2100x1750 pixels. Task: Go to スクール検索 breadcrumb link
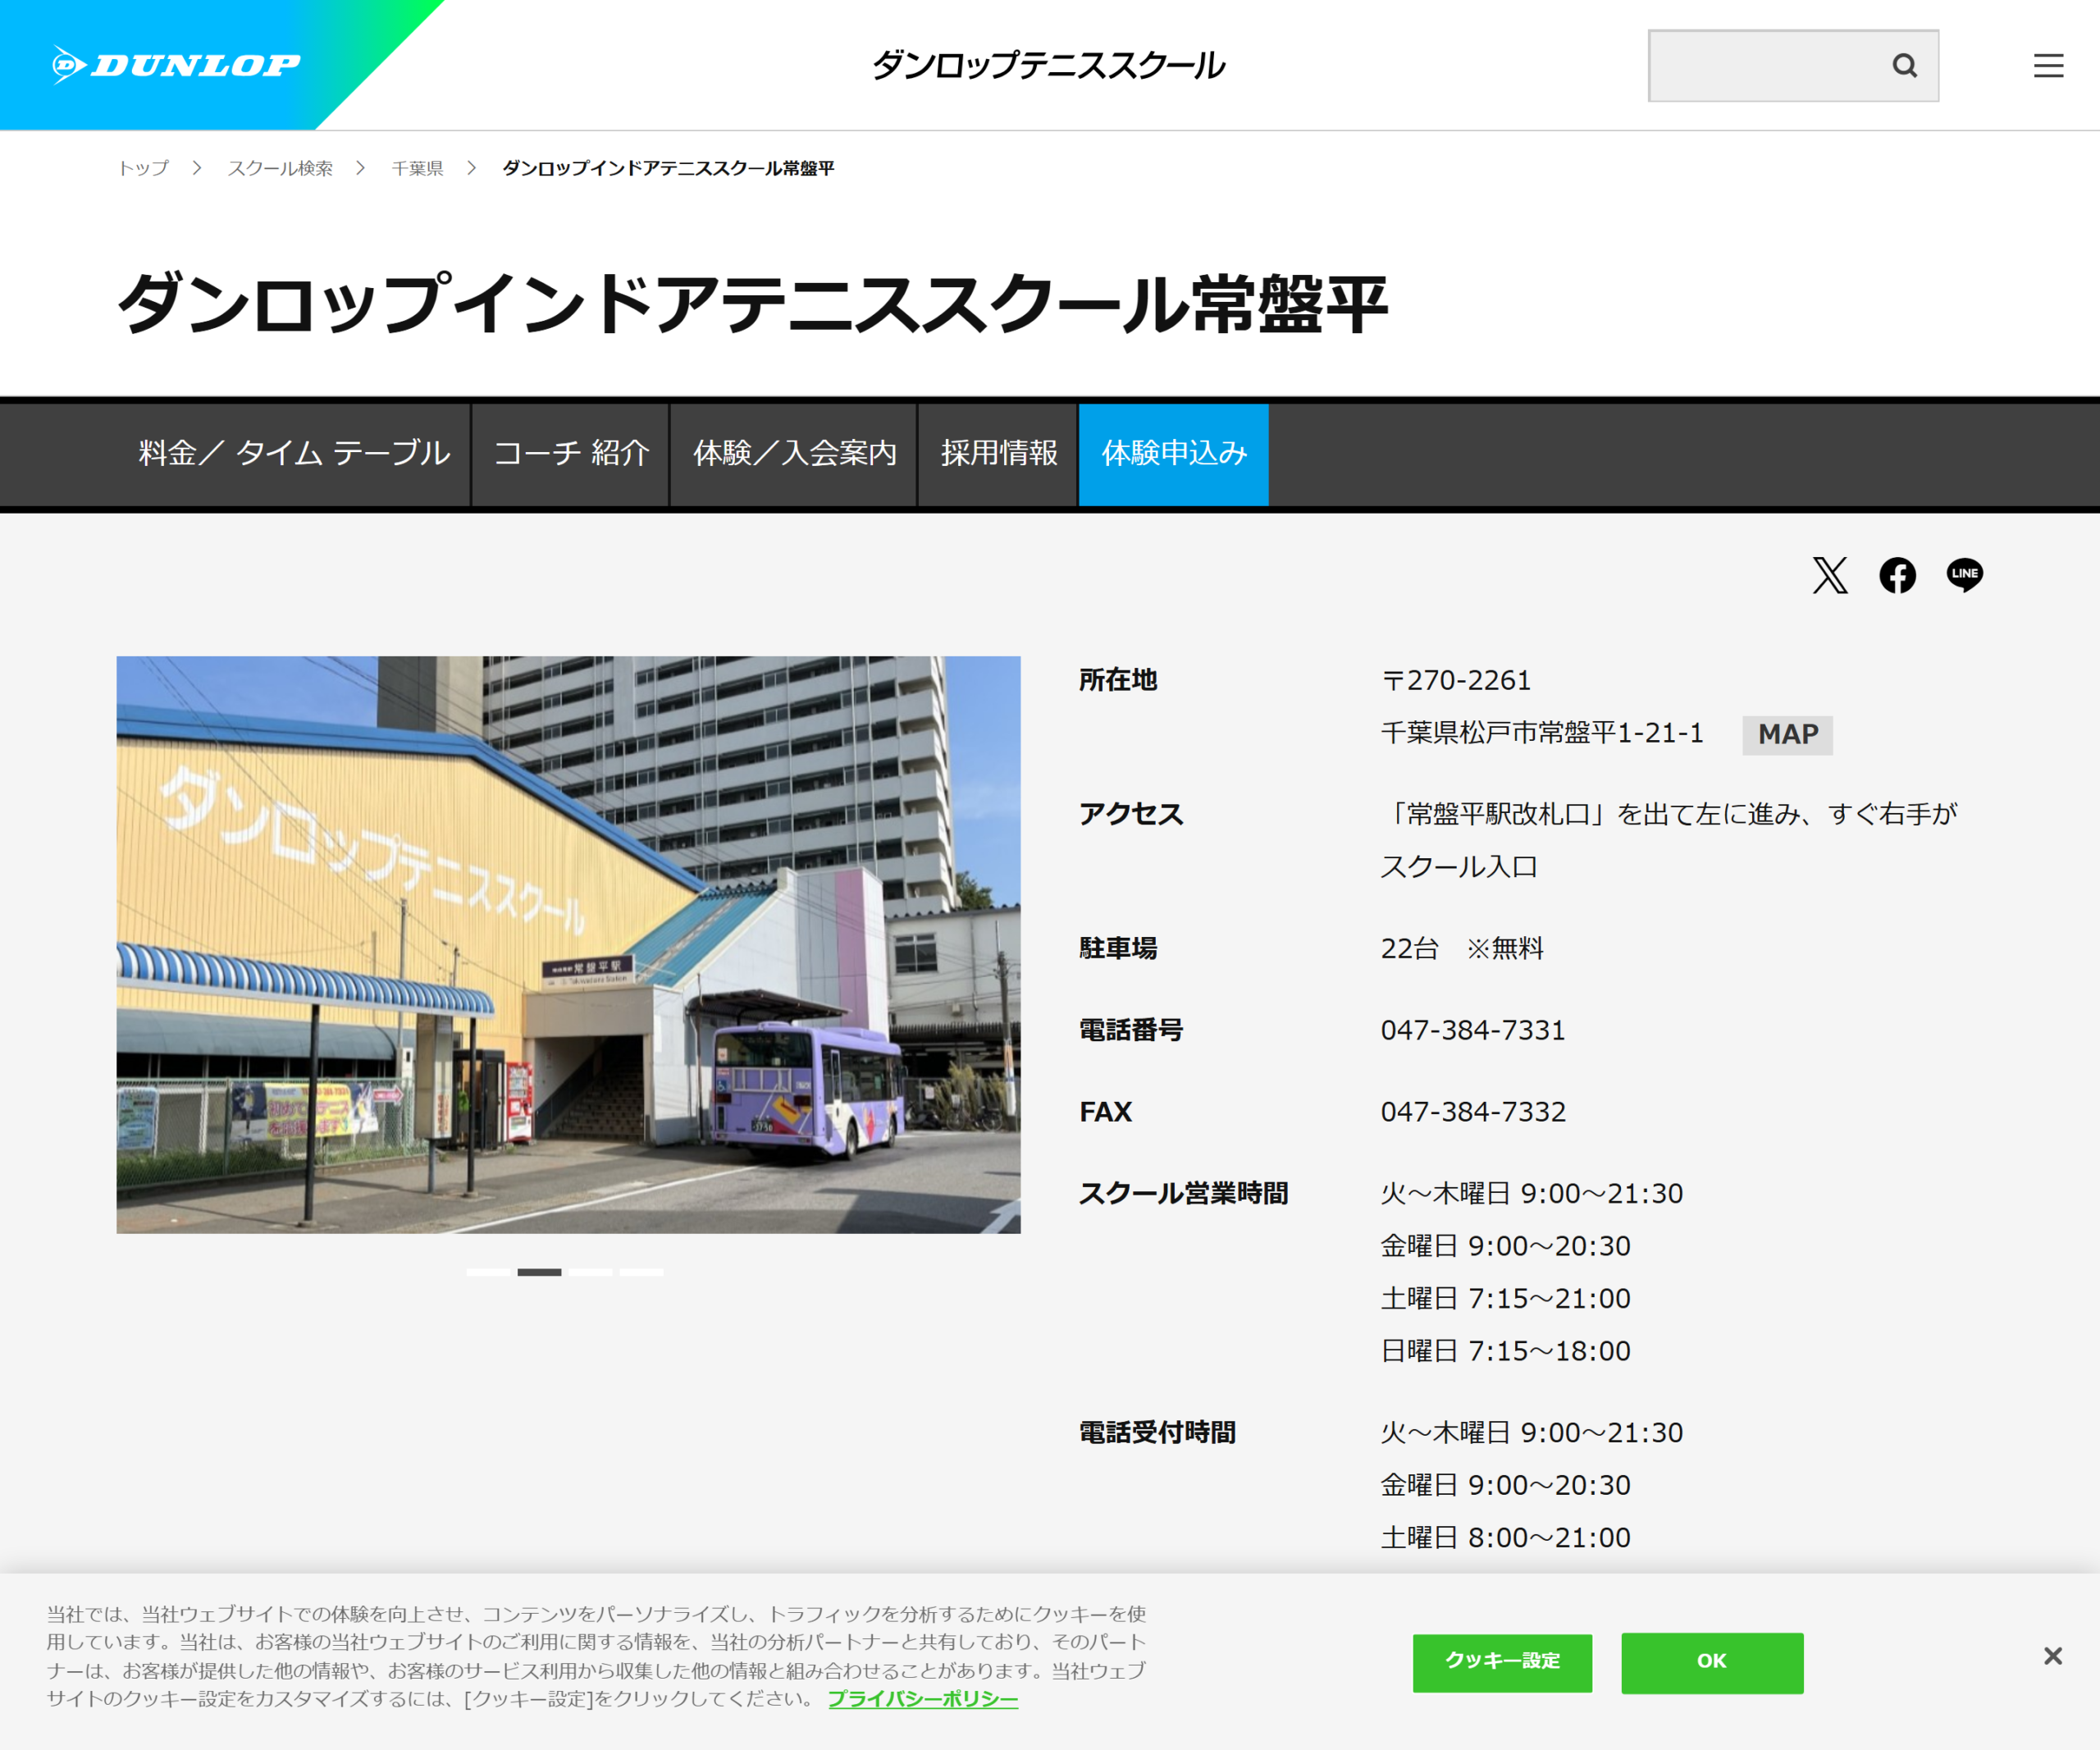tap(280, 168)
